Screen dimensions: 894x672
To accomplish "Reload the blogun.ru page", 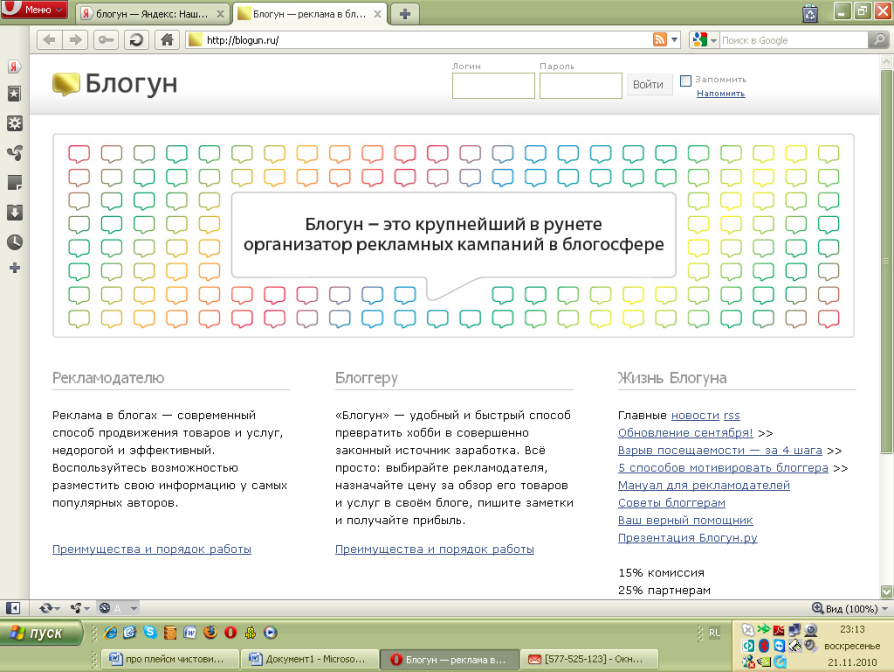I will coord(136,40).
